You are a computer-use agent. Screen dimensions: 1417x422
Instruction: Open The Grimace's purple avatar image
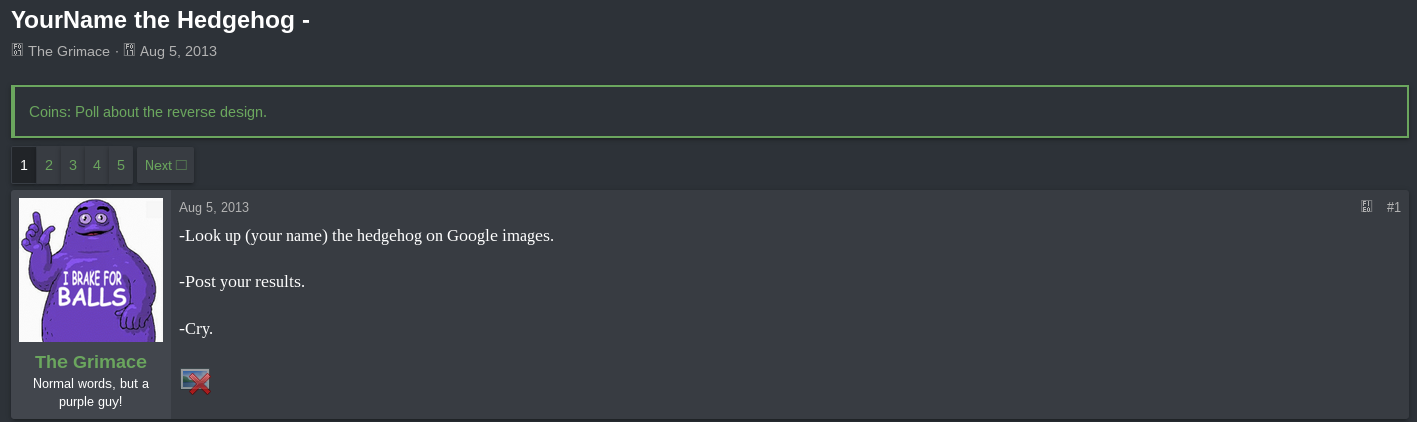(91, 270)
